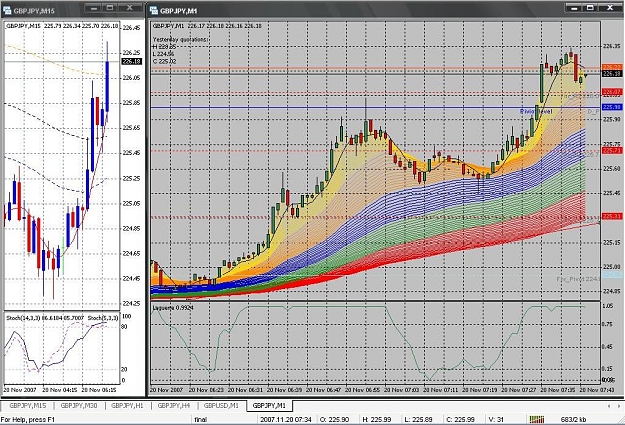Click the '2007.11.20 07:34' status entry
625x425 pixels.
coord(287,419)
